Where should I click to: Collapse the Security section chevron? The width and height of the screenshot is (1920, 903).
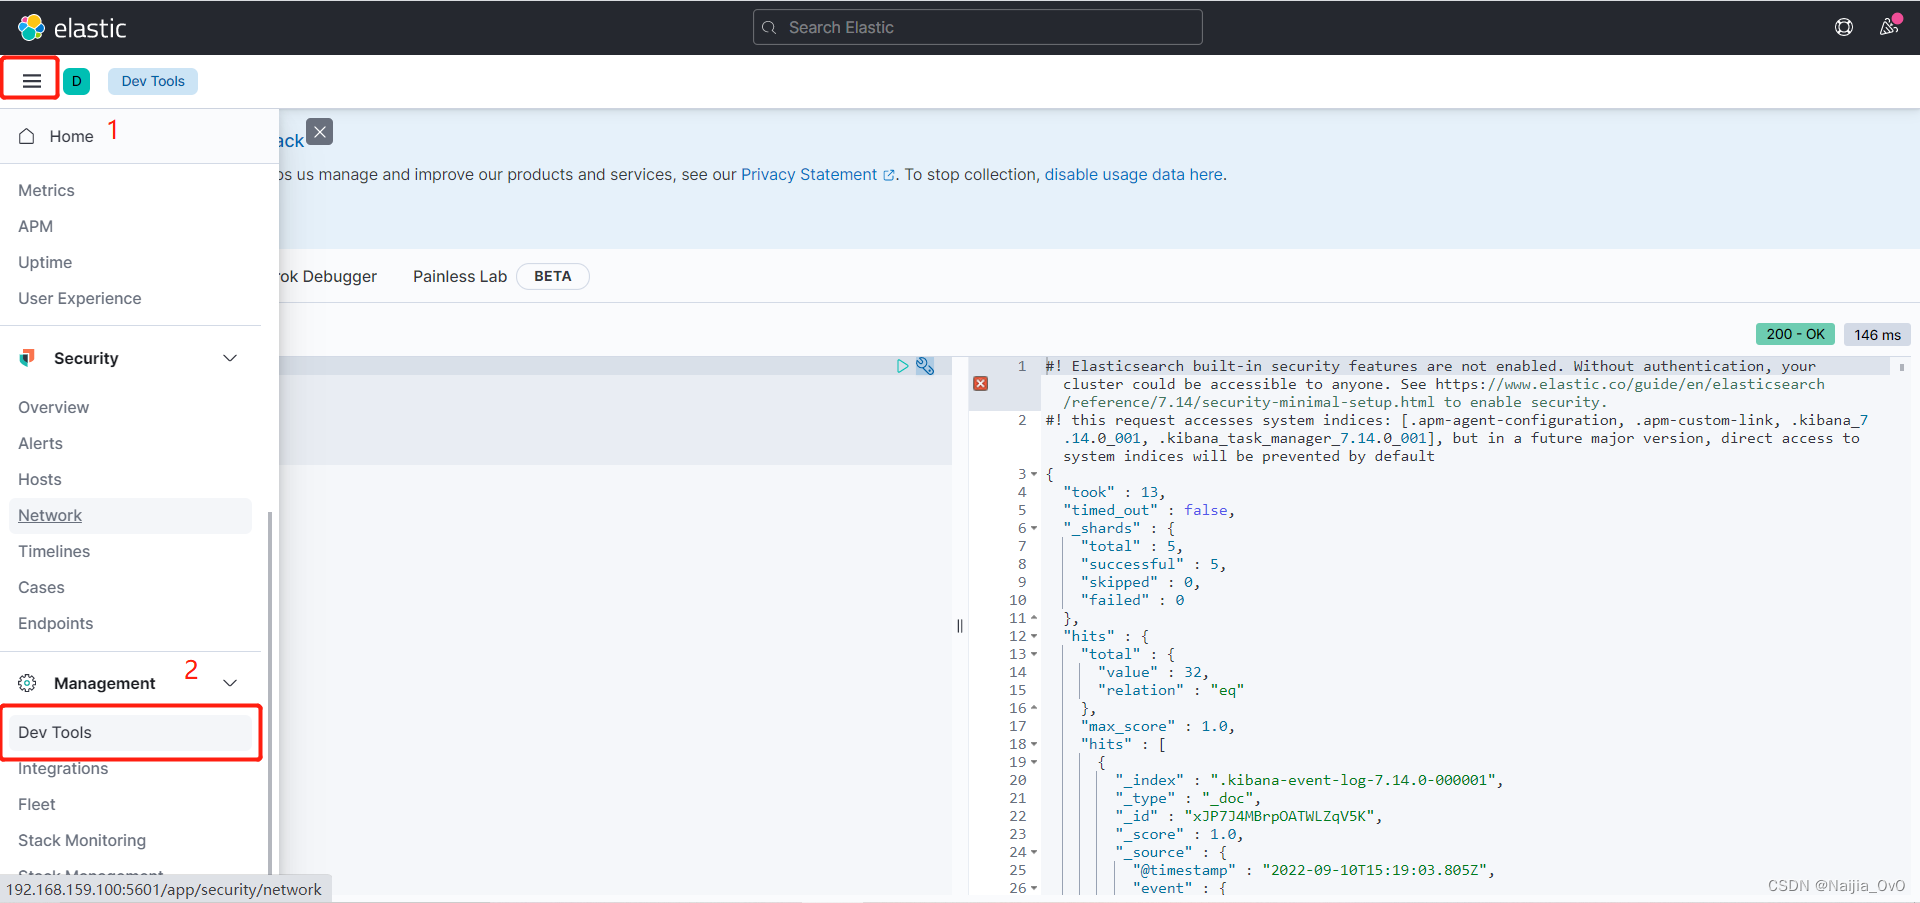(x=230, y=358)
